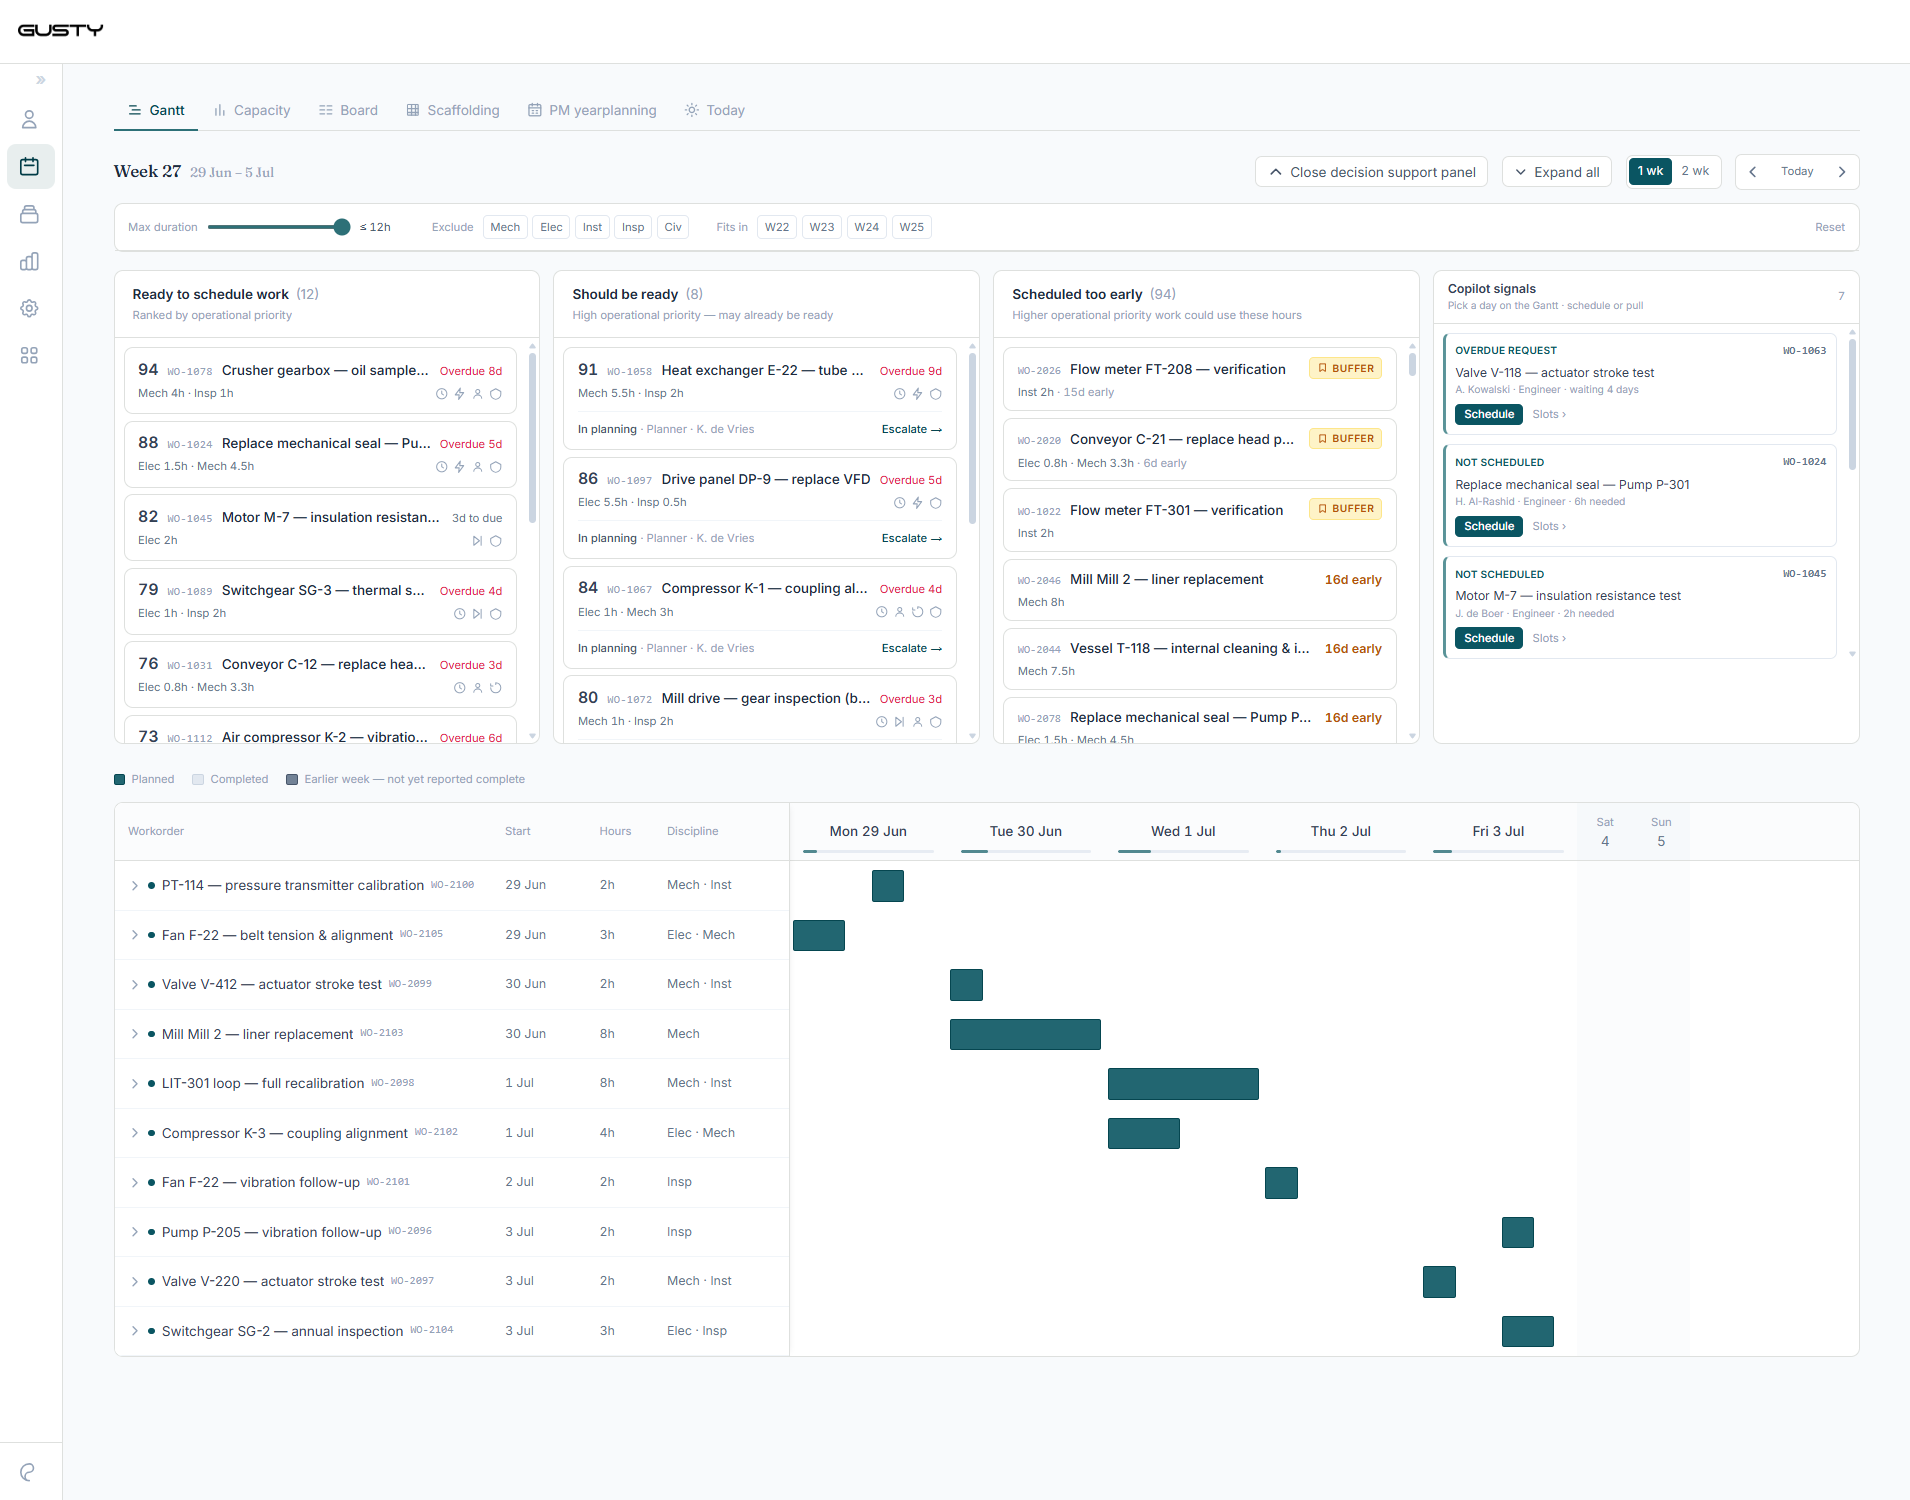1910x1500 pixels.
Task: Open the calendar planning sidebar icon
Action: tap(30, 167)
